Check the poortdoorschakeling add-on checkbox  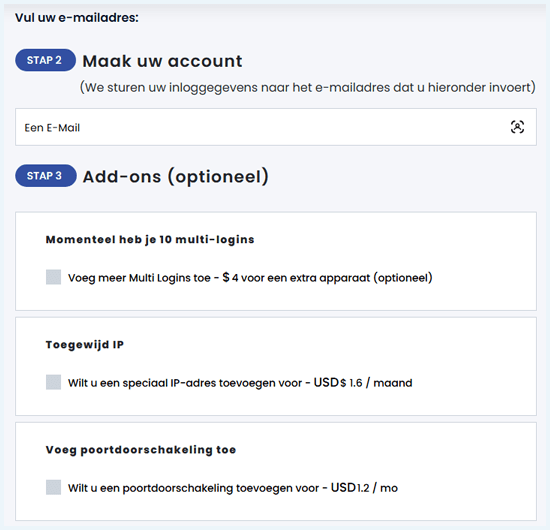53,488
